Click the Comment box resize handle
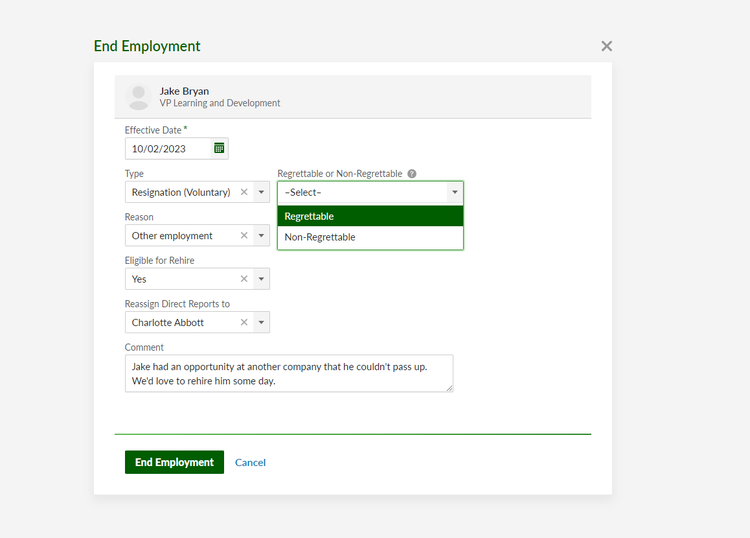The height and width of the screenshot is (538, 750). pyautogui.click(x=449, y=388)
